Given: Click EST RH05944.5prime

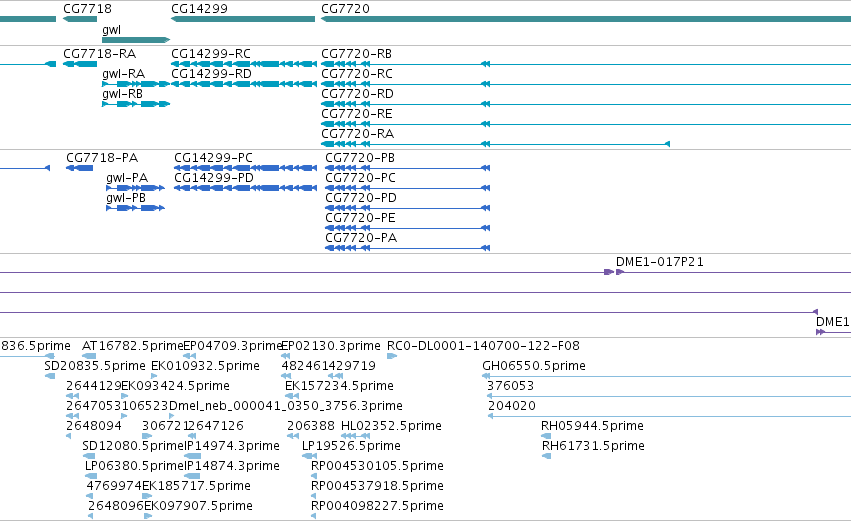Looking at the screenshot, I should (x=592, y=426).
